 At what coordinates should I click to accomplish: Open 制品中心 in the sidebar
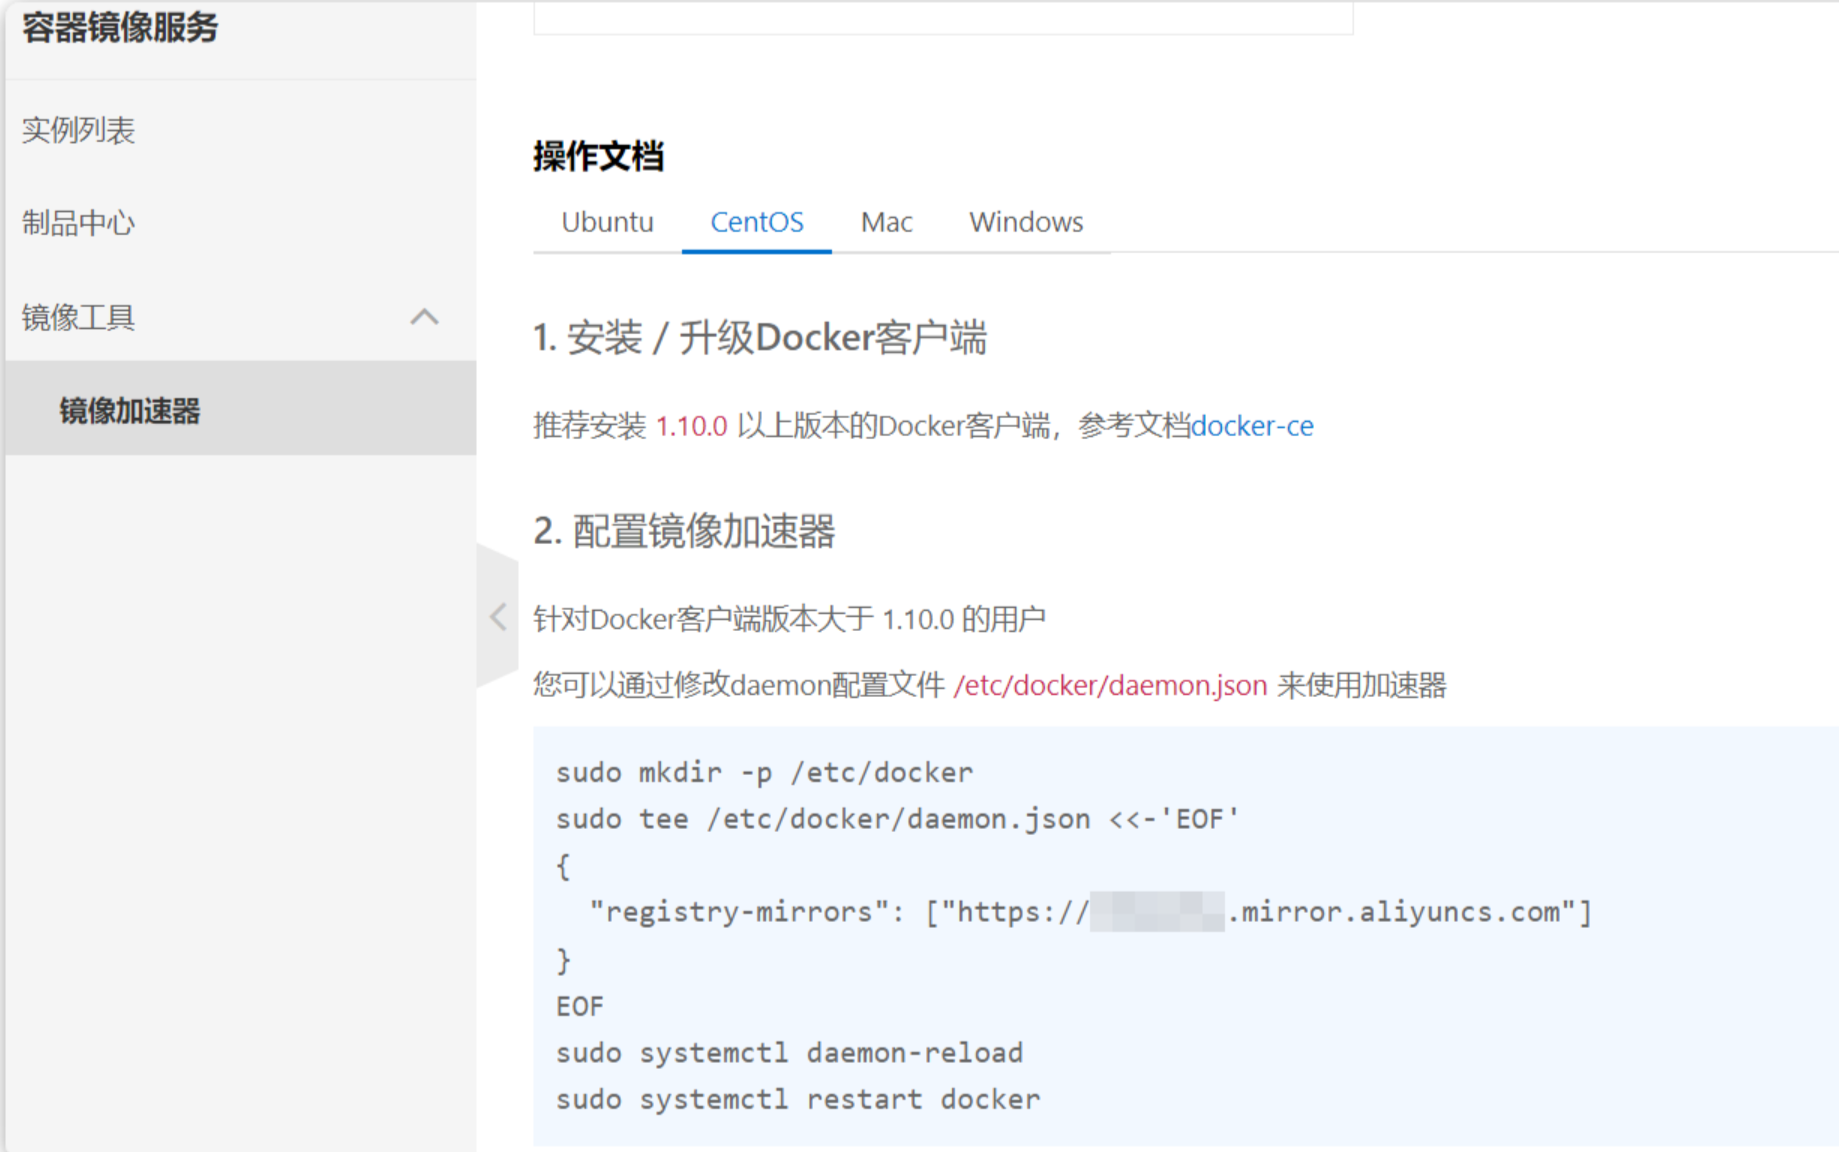coord(78,223)
